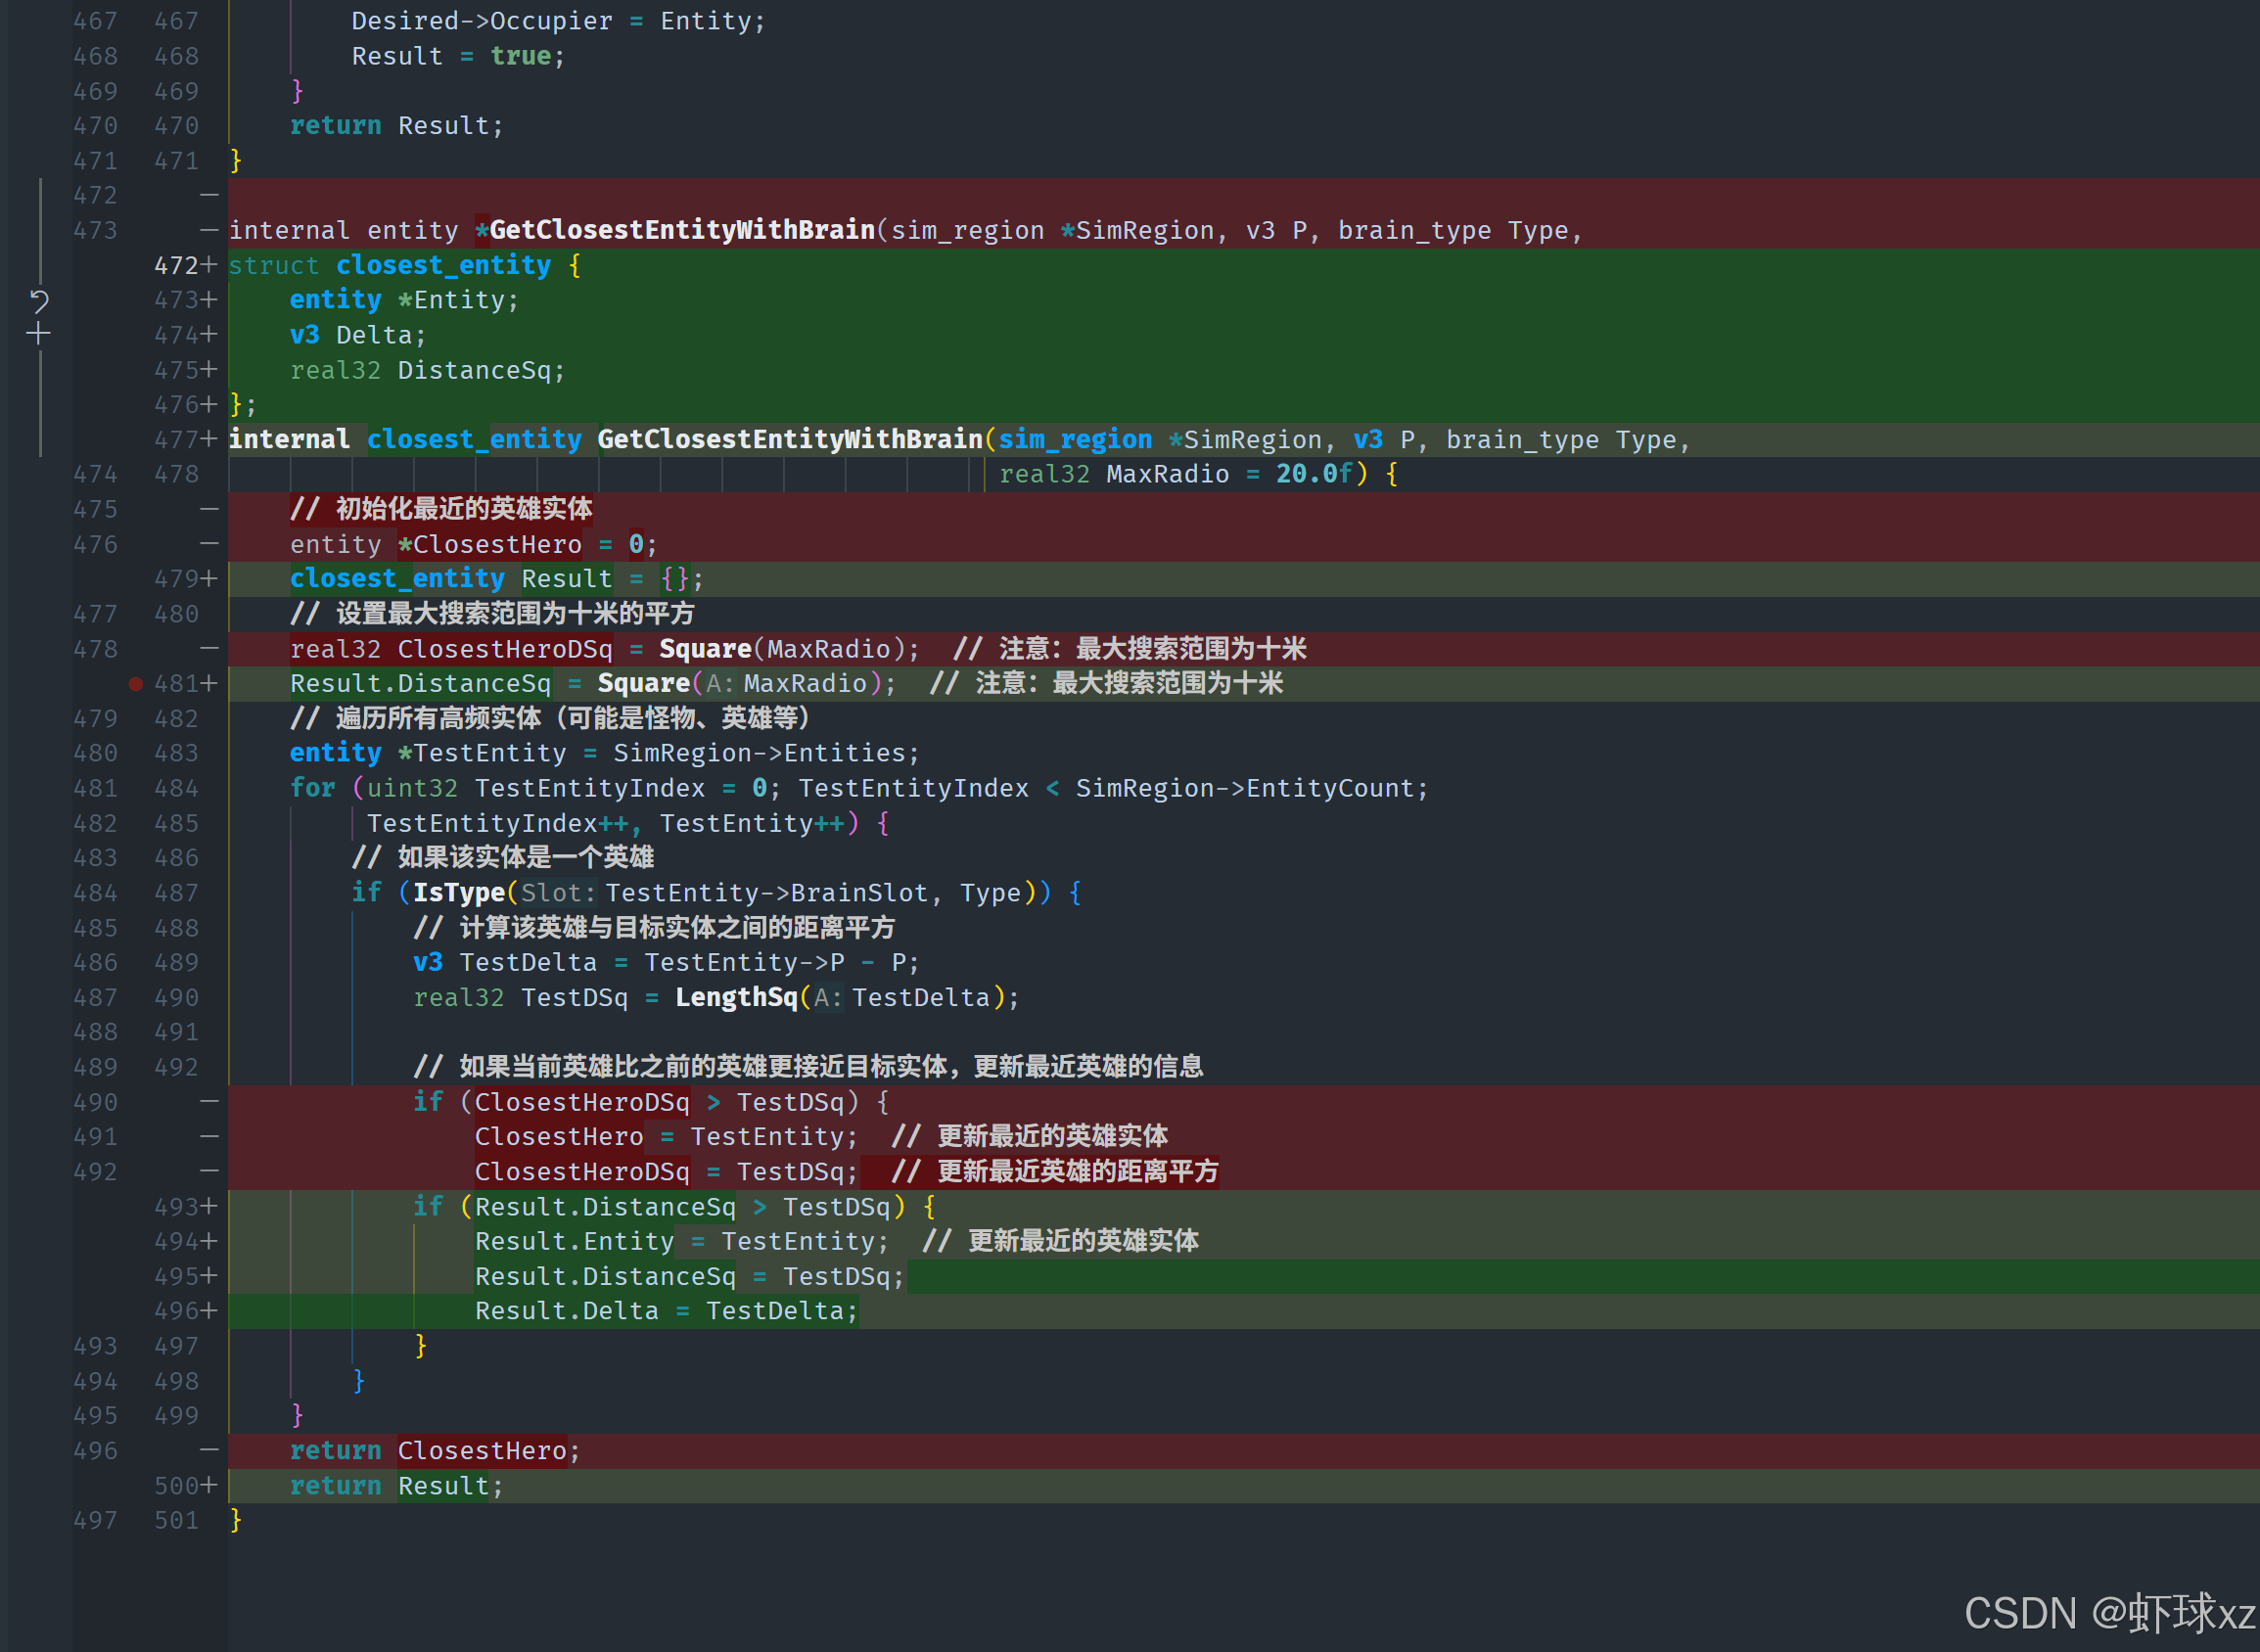Click the plus marker on added line 500
Viewport: 2260px width, 1652px height.
pos(209,1485)
